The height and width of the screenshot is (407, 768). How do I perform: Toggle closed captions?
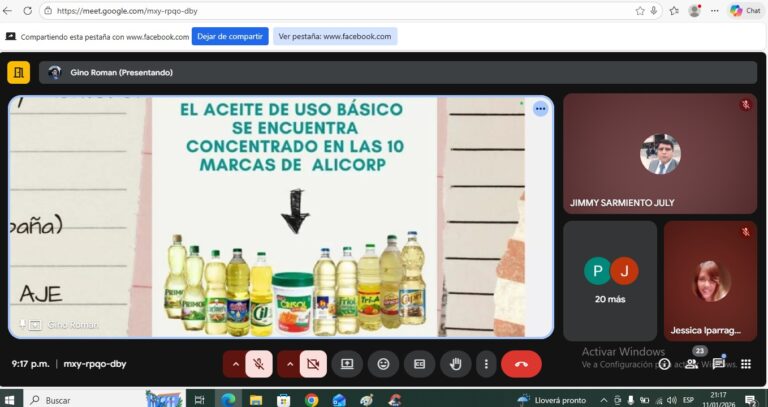click(x=420, y=364)
